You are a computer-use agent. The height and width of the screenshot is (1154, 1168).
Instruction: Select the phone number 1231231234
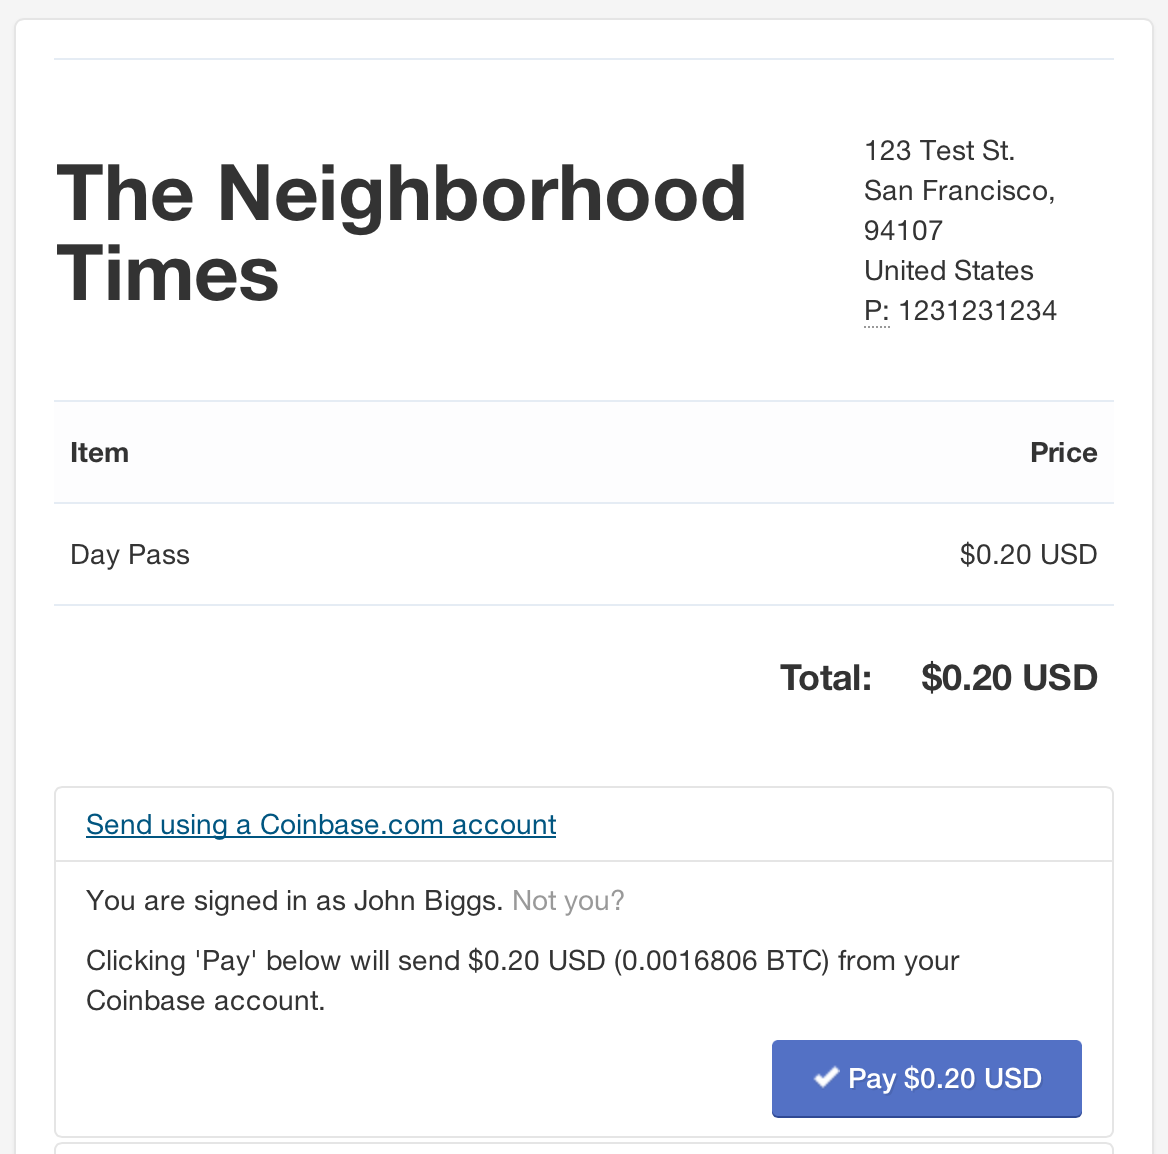tap(977, 311)
